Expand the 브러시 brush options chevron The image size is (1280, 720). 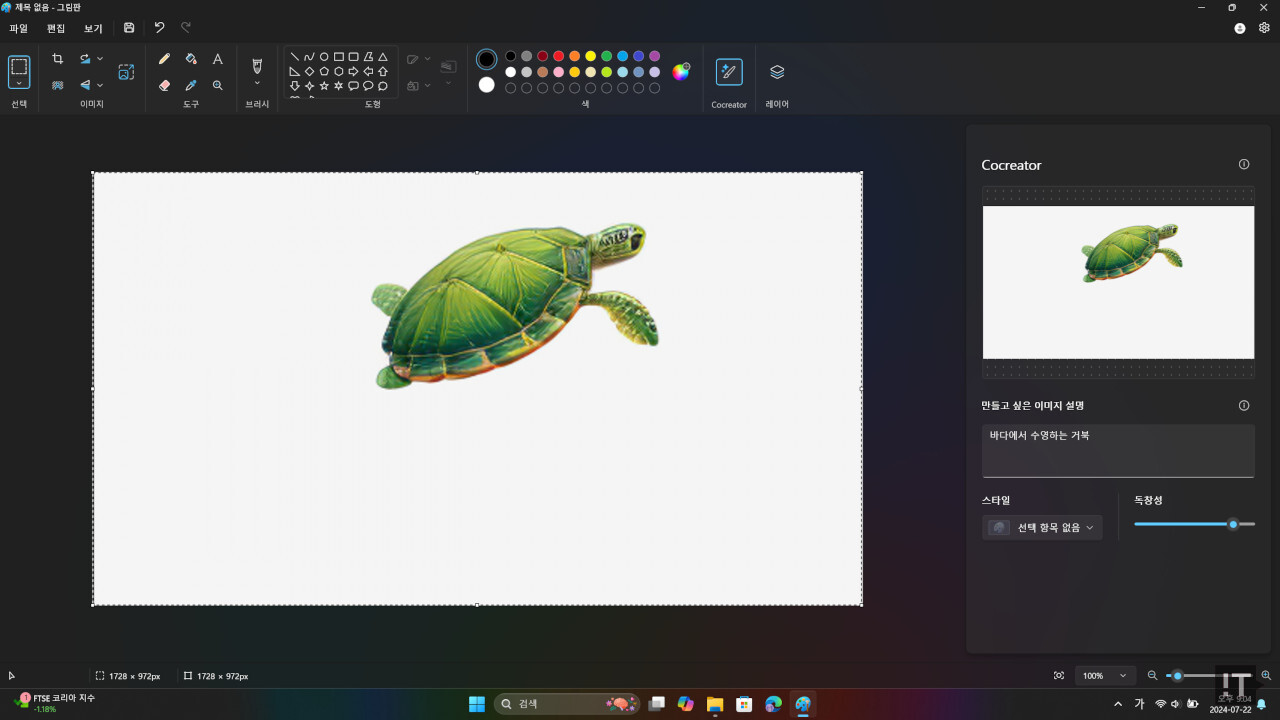(x=257, y=84)
